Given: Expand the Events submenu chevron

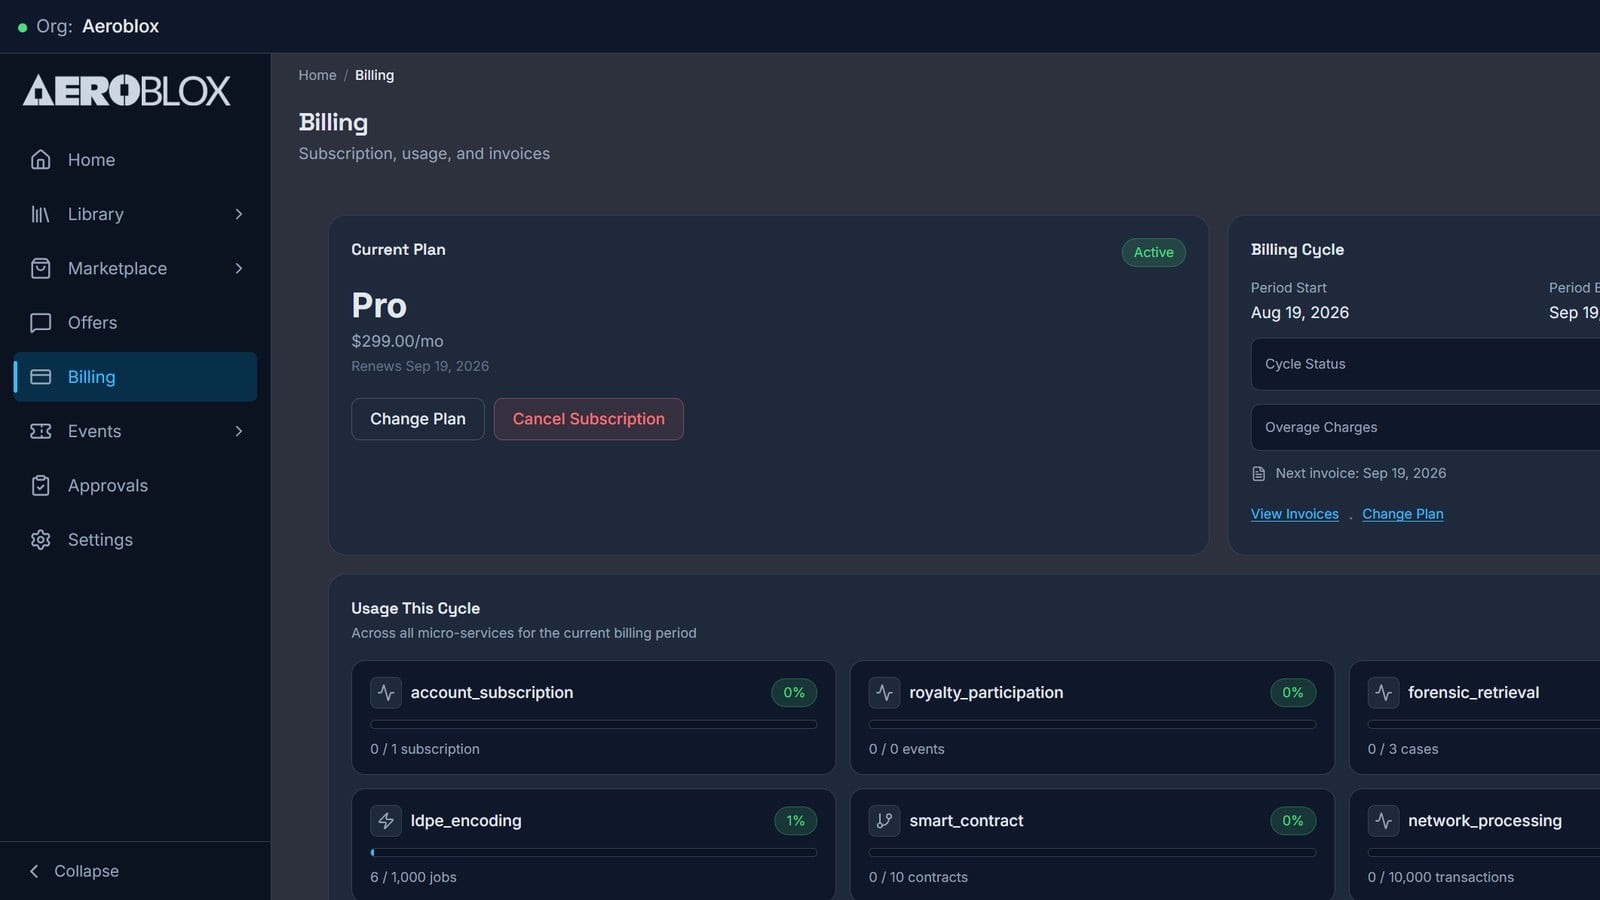Looking at the screenshot, I should [239, 431].
